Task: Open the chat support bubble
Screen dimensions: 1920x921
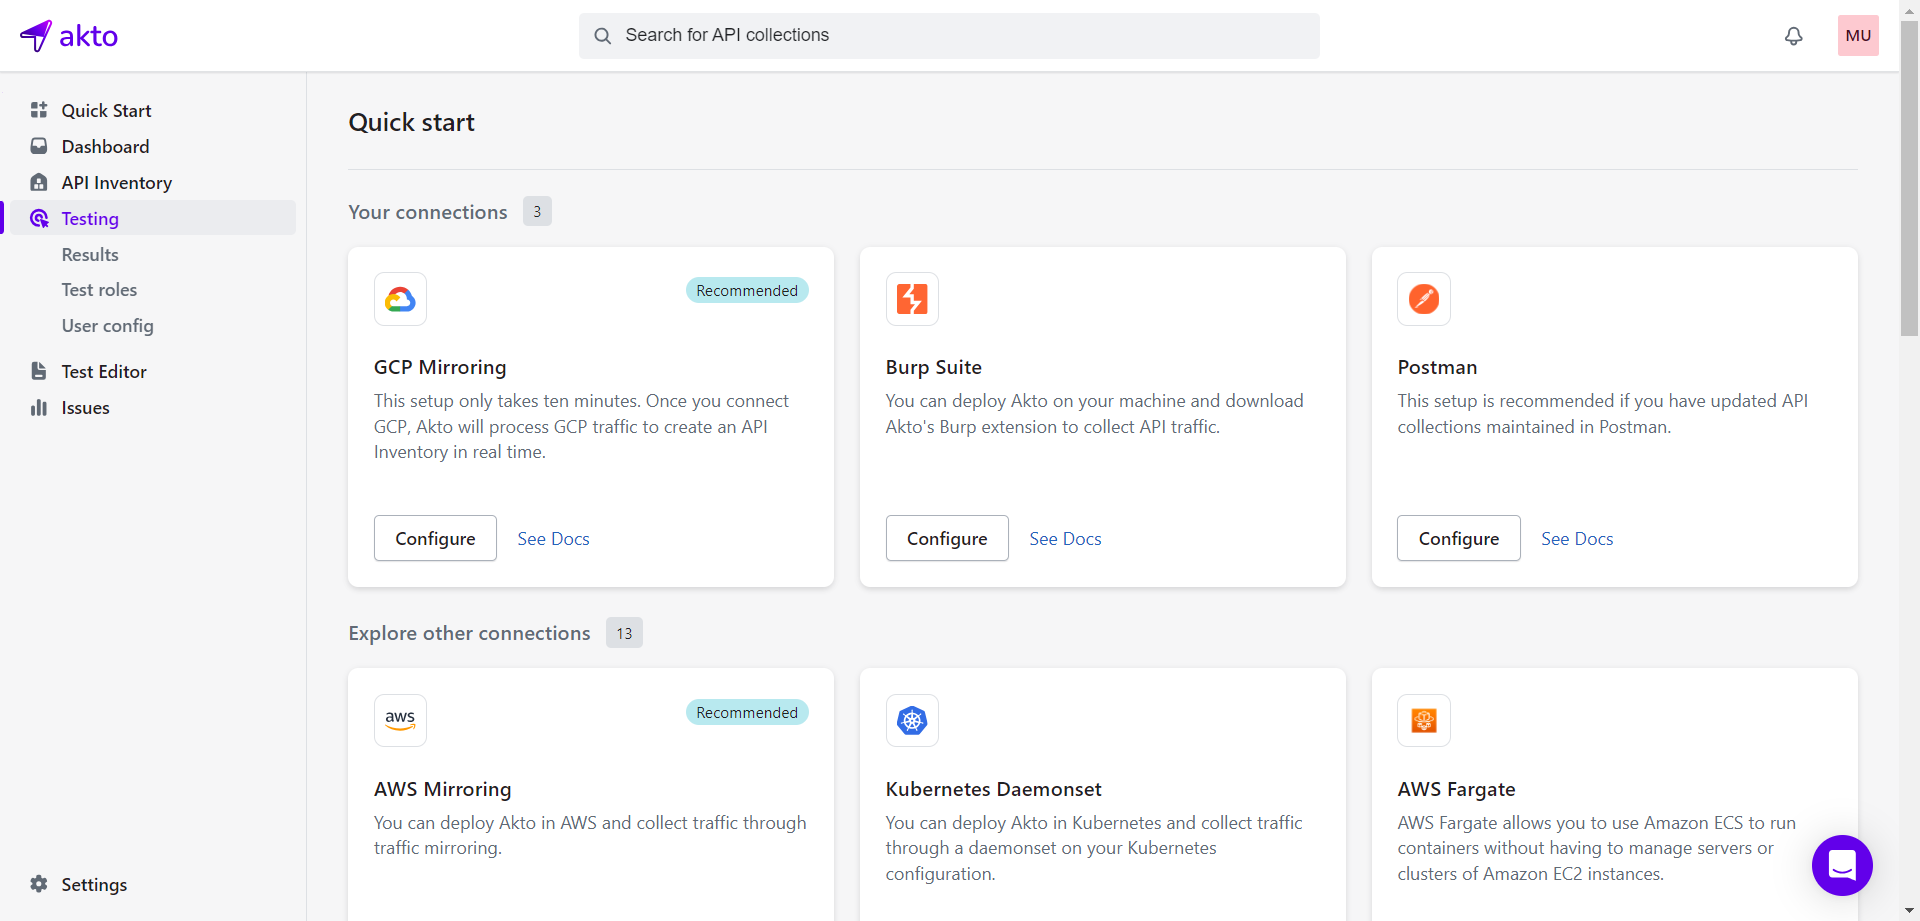Action: [x=1841, y=865]
